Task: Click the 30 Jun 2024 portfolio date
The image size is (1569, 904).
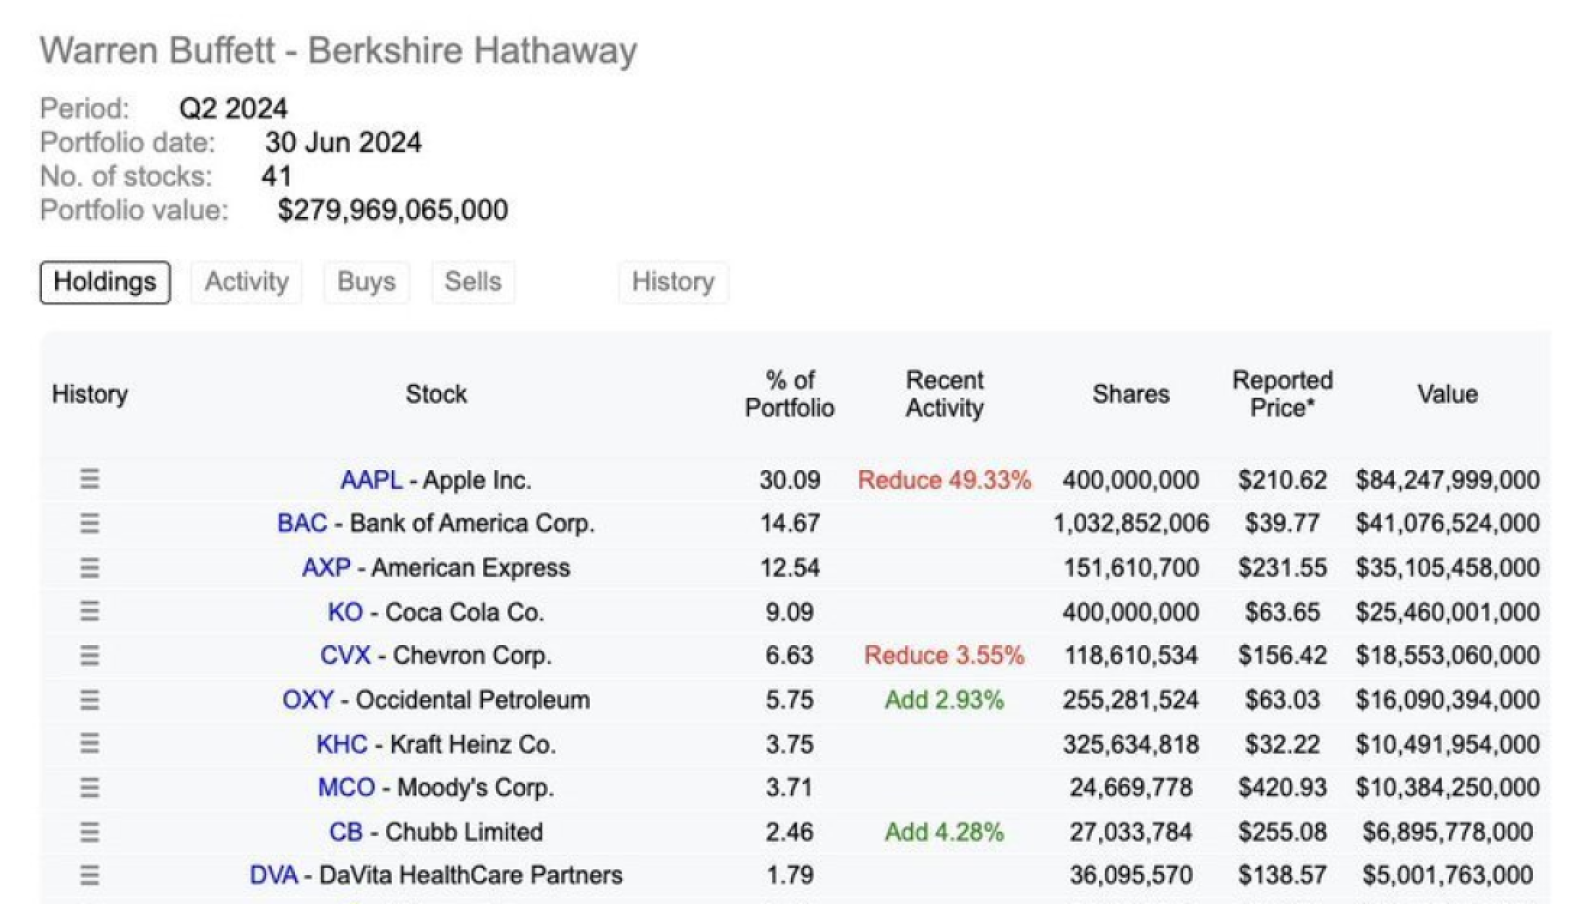Action: click(x=343, y=142)
